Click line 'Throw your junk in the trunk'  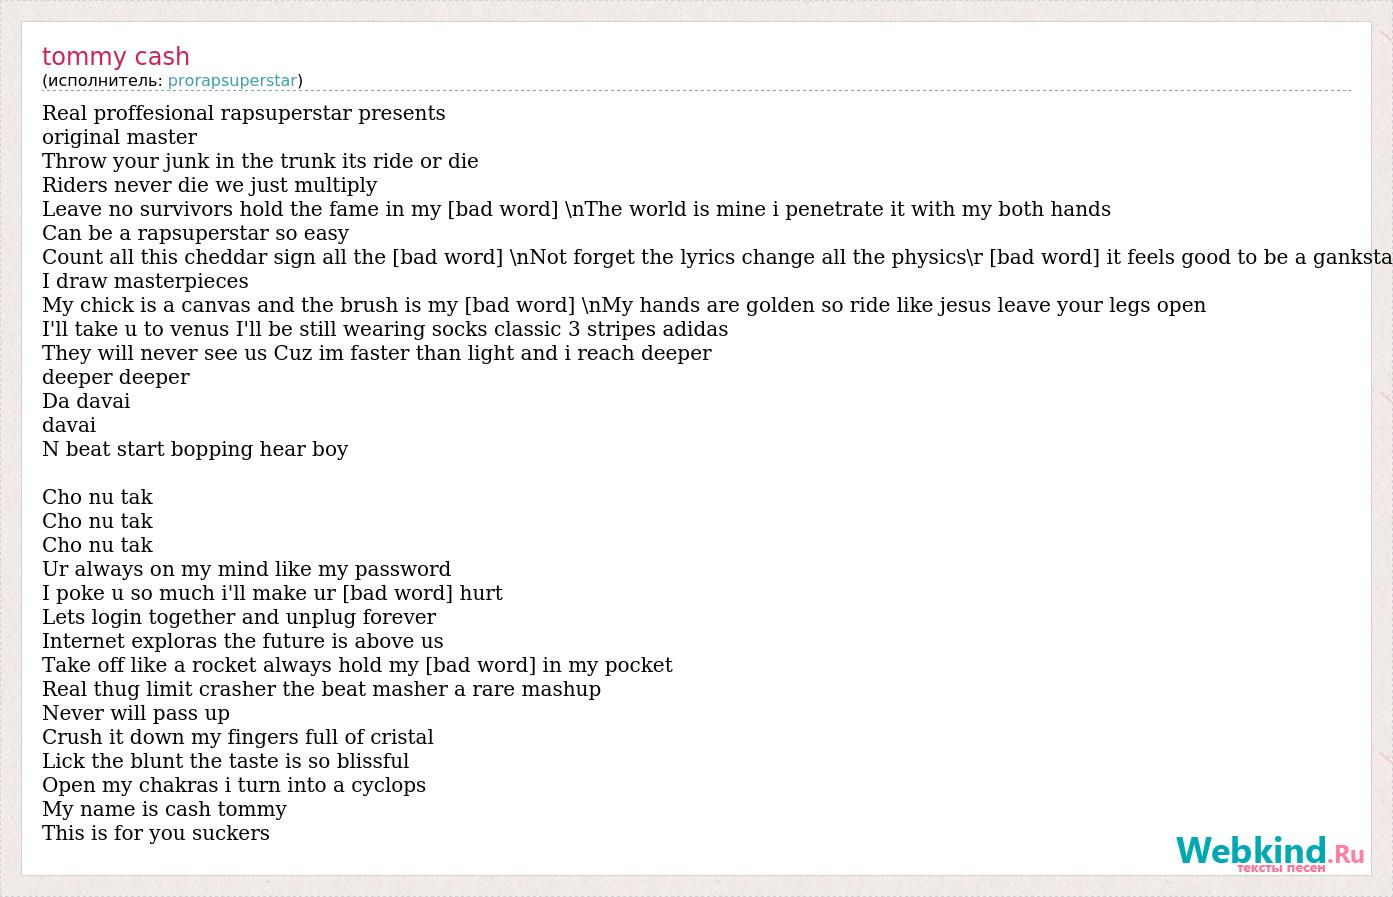[260, 161]
